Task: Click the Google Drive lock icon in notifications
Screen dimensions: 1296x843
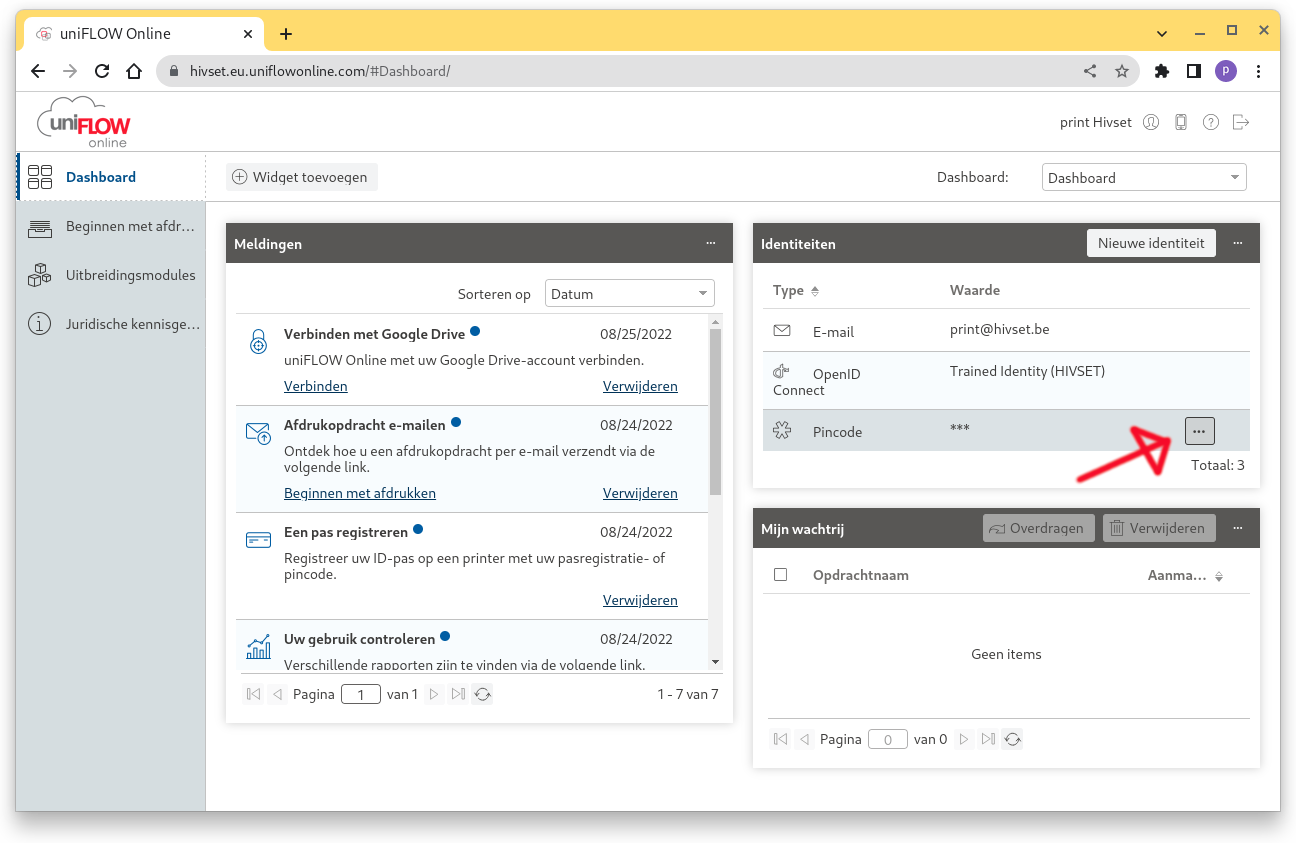Action: (258, 341)
